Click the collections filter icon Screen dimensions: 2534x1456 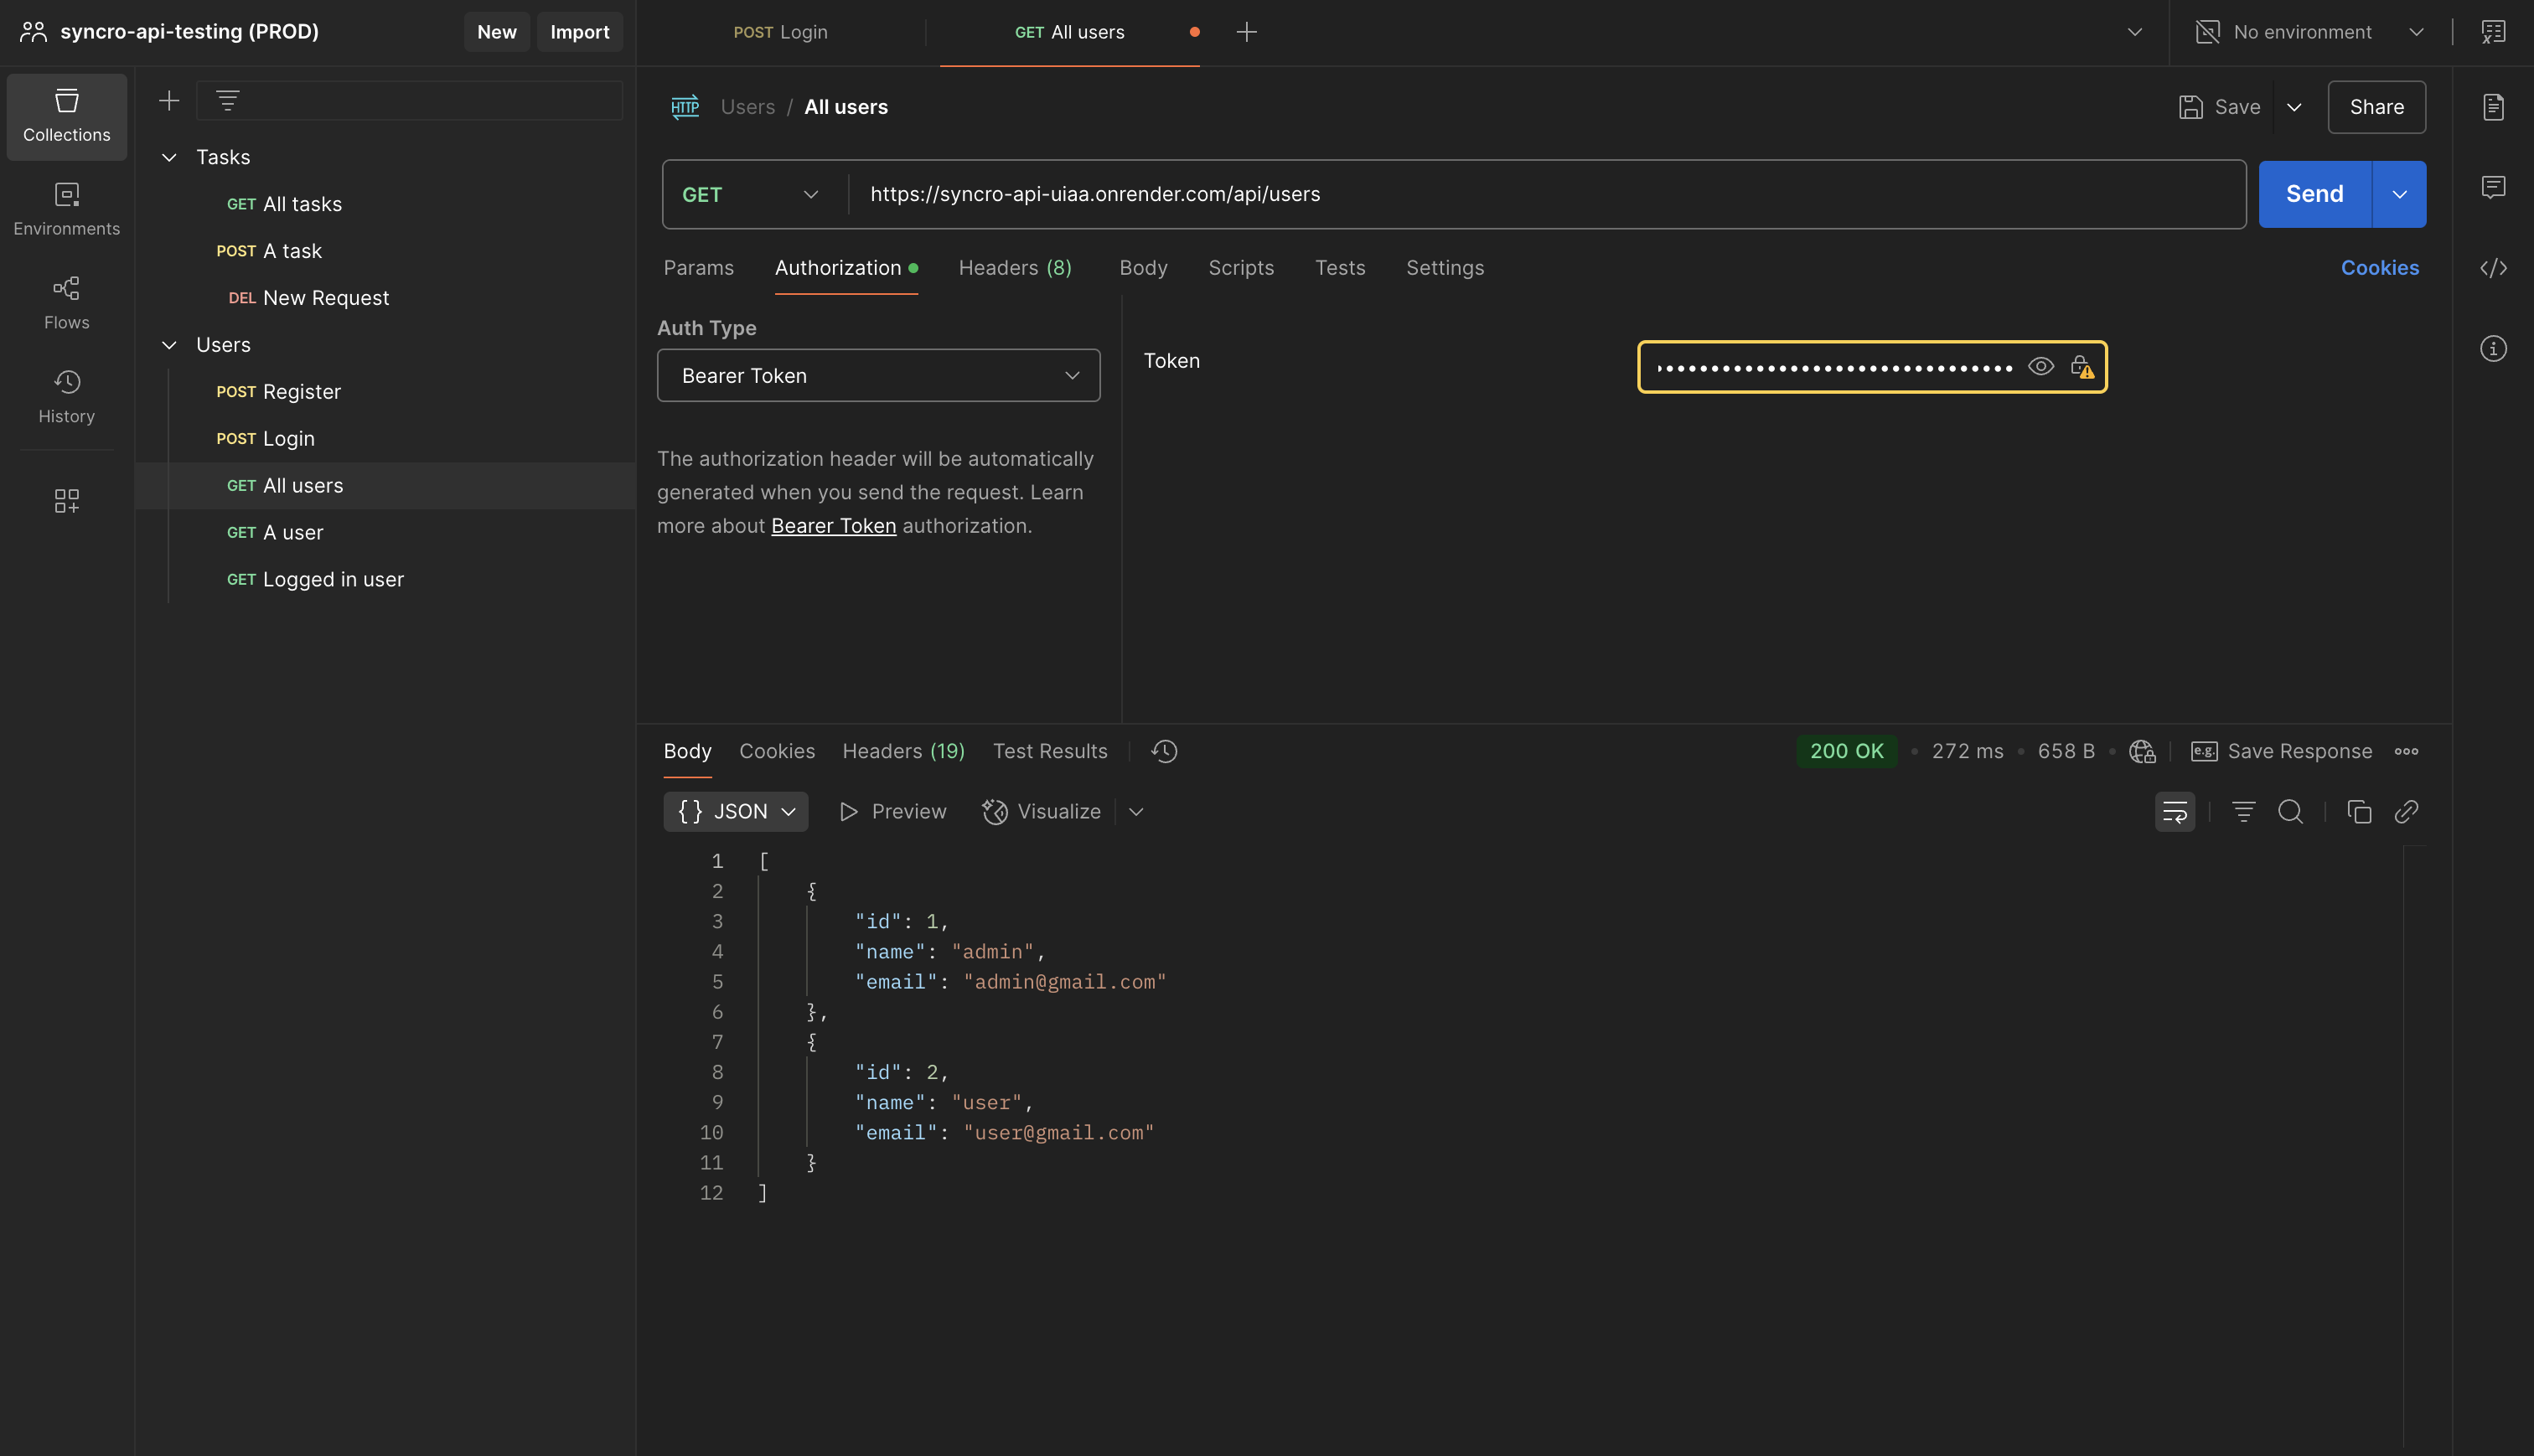[228, 100]
